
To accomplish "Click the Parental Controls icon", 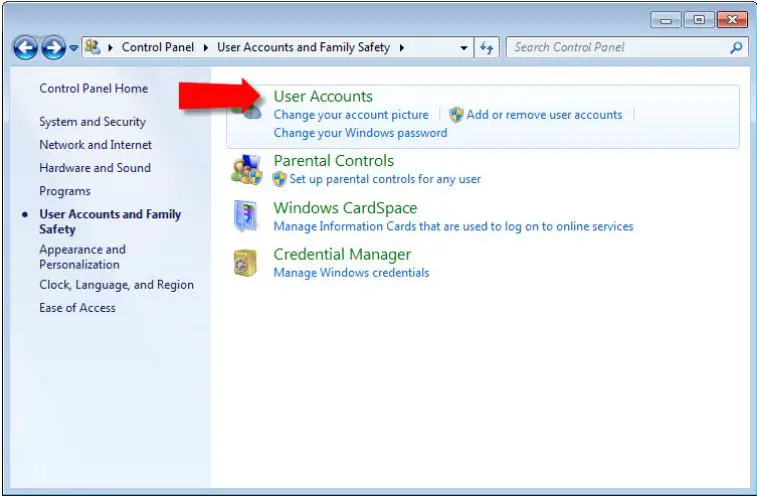I will click(x=246, y=170).
